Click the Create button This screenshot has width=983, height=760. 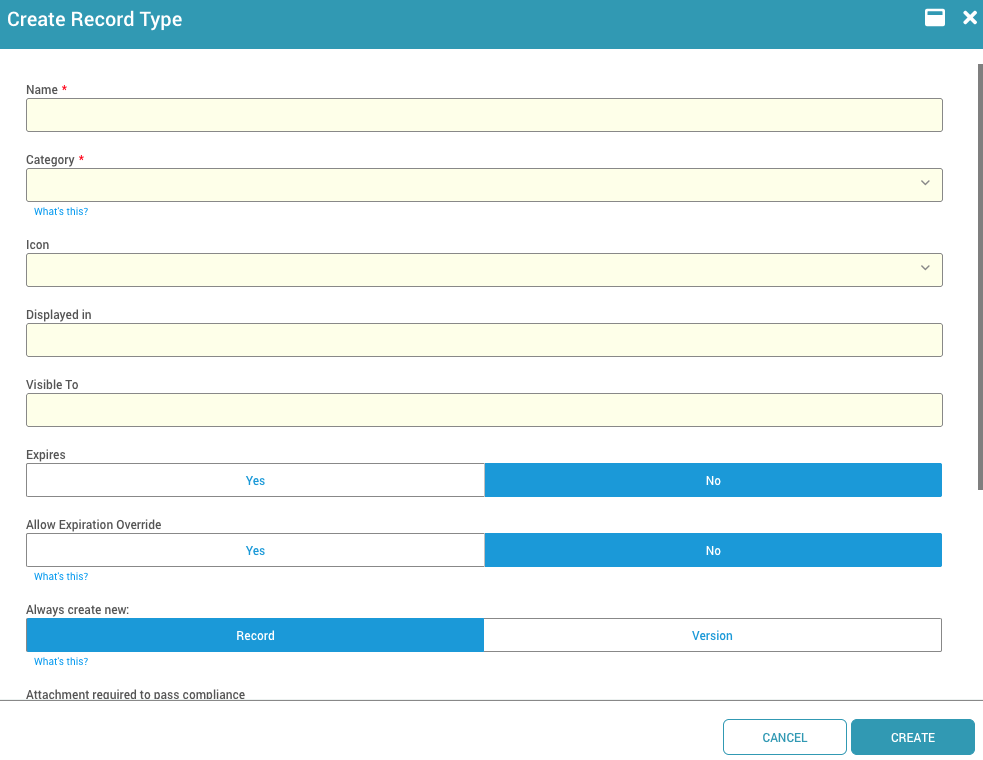pyautogui.click(x=912, y=737)
